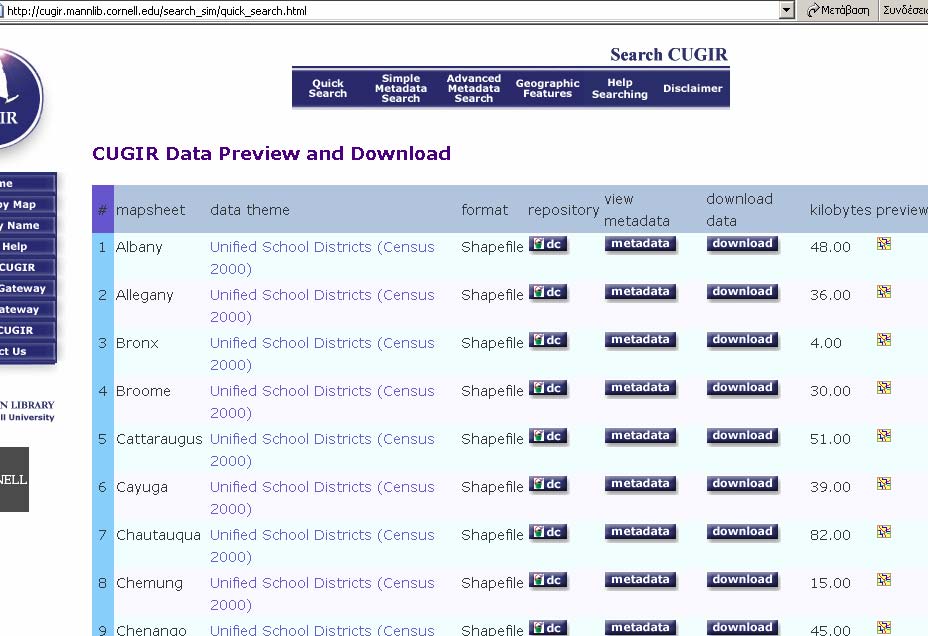View metadata for the Bronx row
The width and height of the screenshot is (928, 636).
pyautogui.click(x=640, y=340)
